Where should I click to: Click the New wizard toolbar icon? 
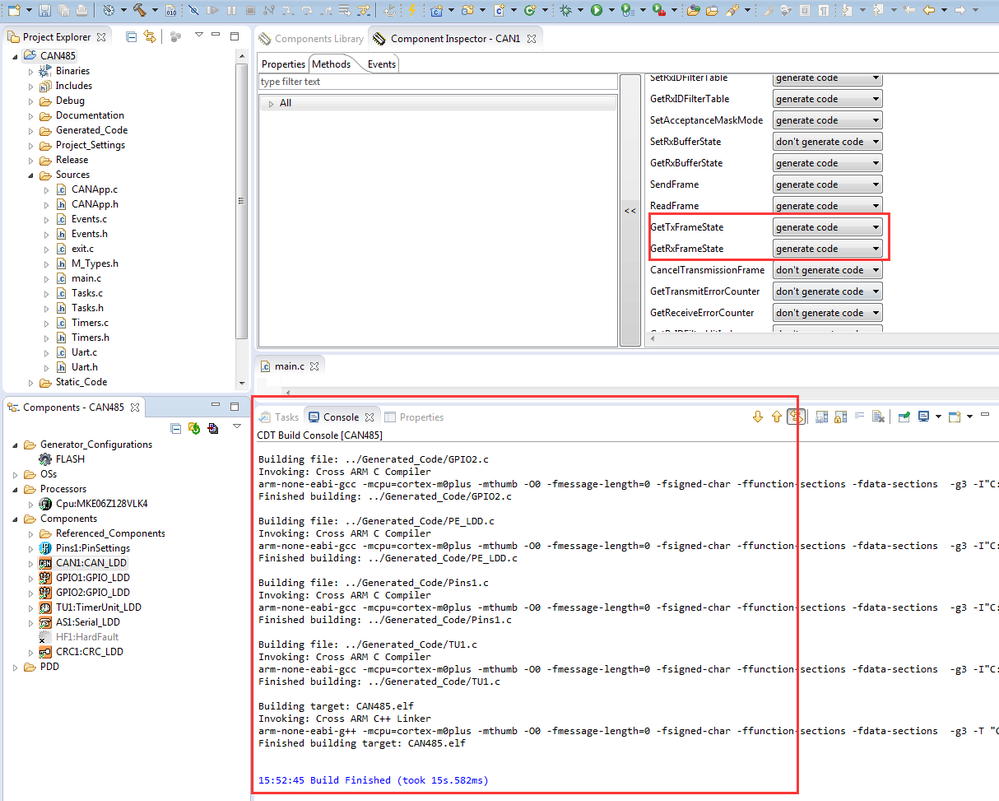[14, 10]
